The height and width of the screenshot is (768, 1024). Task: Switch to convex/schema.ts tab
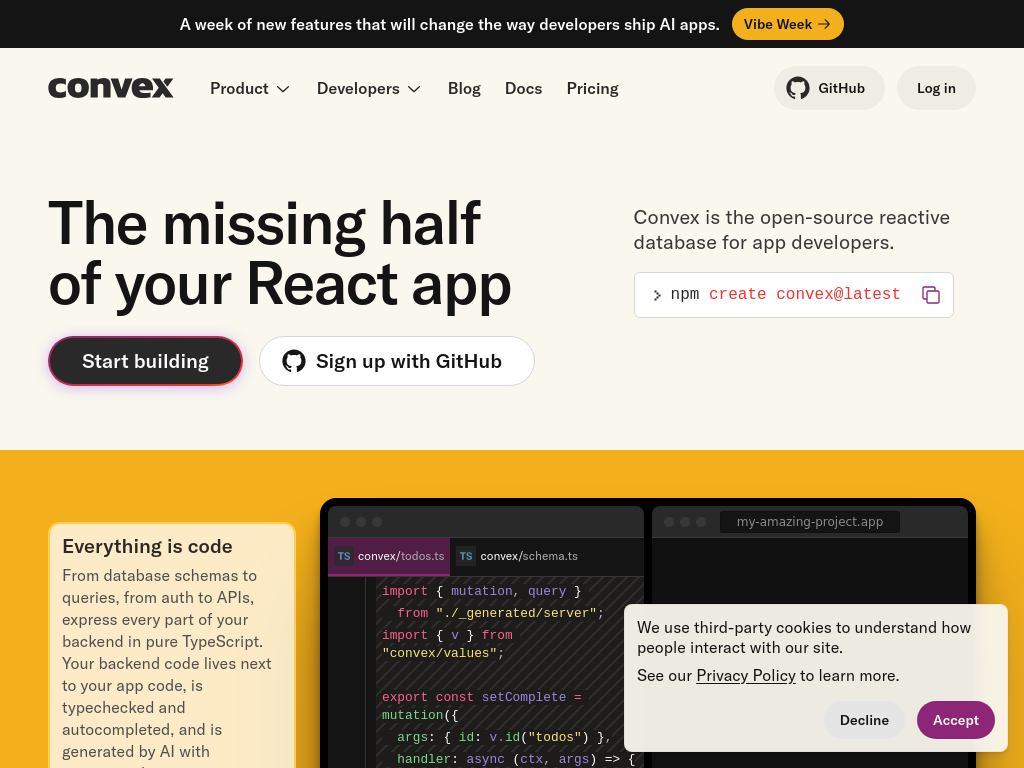[528, 556]
